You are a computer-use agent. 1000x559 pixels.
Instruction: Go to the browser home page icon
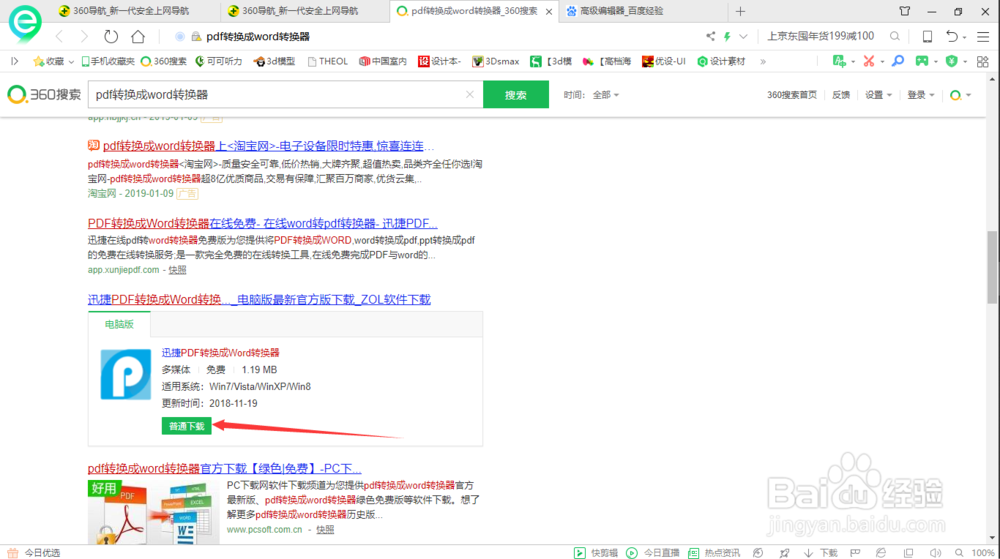click(138, 36)
